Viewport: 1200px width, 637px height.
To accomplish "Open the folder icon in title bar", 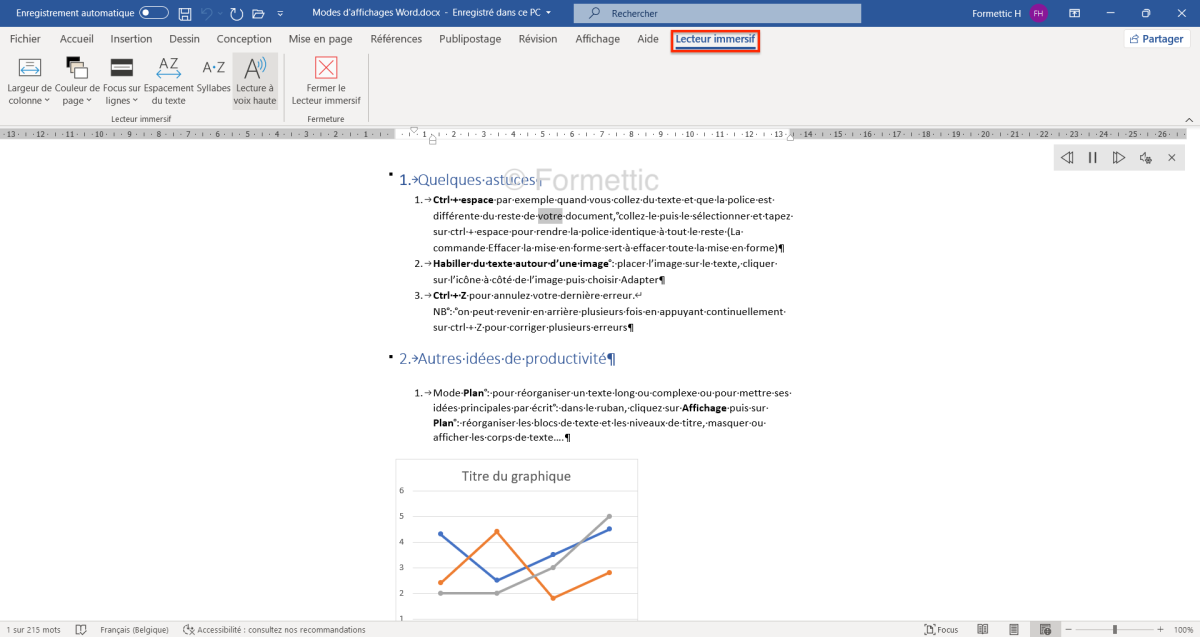I will coord(258,13).
